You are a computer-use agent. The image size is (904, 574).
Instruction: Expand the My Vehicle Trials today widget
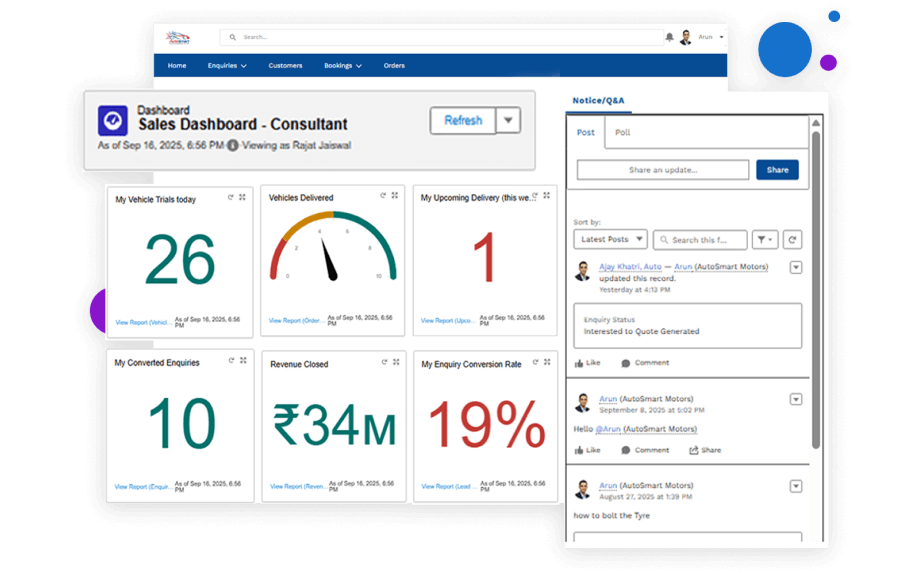pyautogui.click(x=243, y=197)
